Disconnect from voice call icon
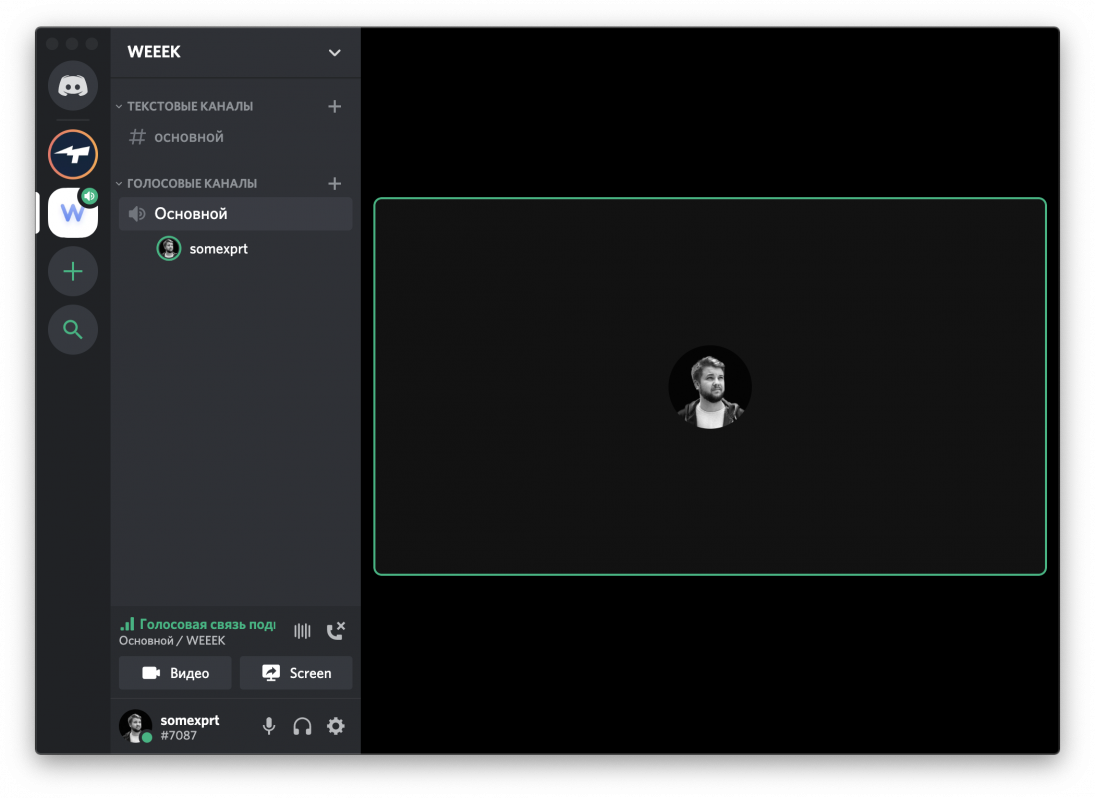The image size is (1095, 798). (336, 631)
